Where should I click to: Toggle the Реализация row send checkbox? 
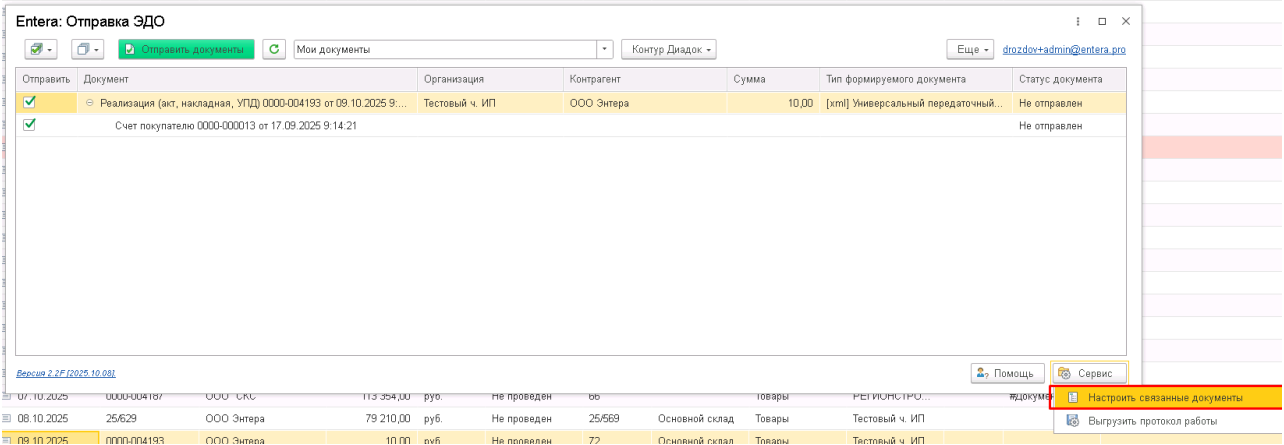coord(29,102)
